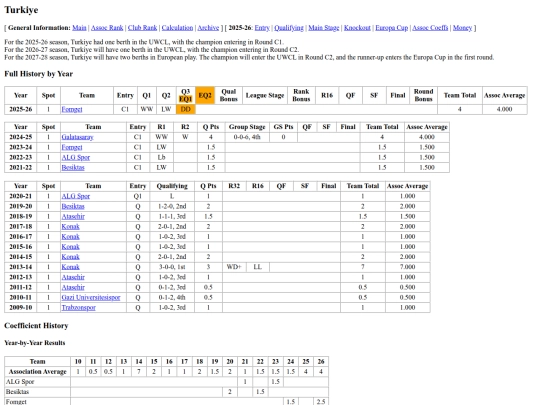540x405 pixels.
Task: Open the Knockout link
Action: (x=357, y=28)
